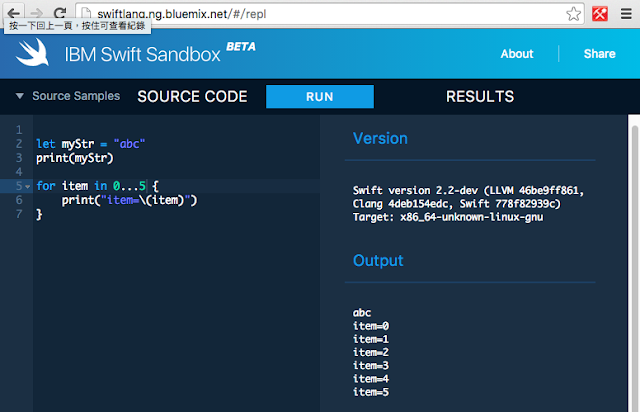Click the red extension icon
640x412 pixels.
pos(600,14)
